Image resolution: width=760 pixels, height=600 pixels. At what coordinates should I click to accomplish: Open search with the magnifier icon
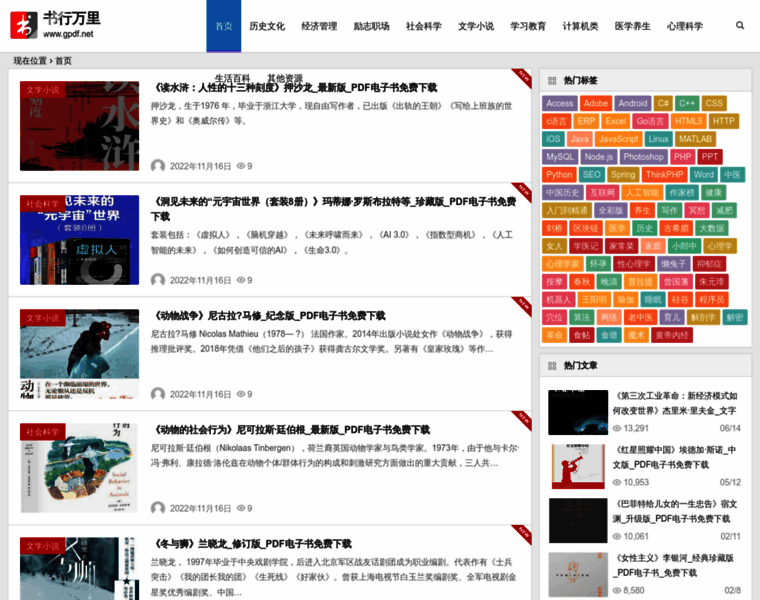point(740,25)
